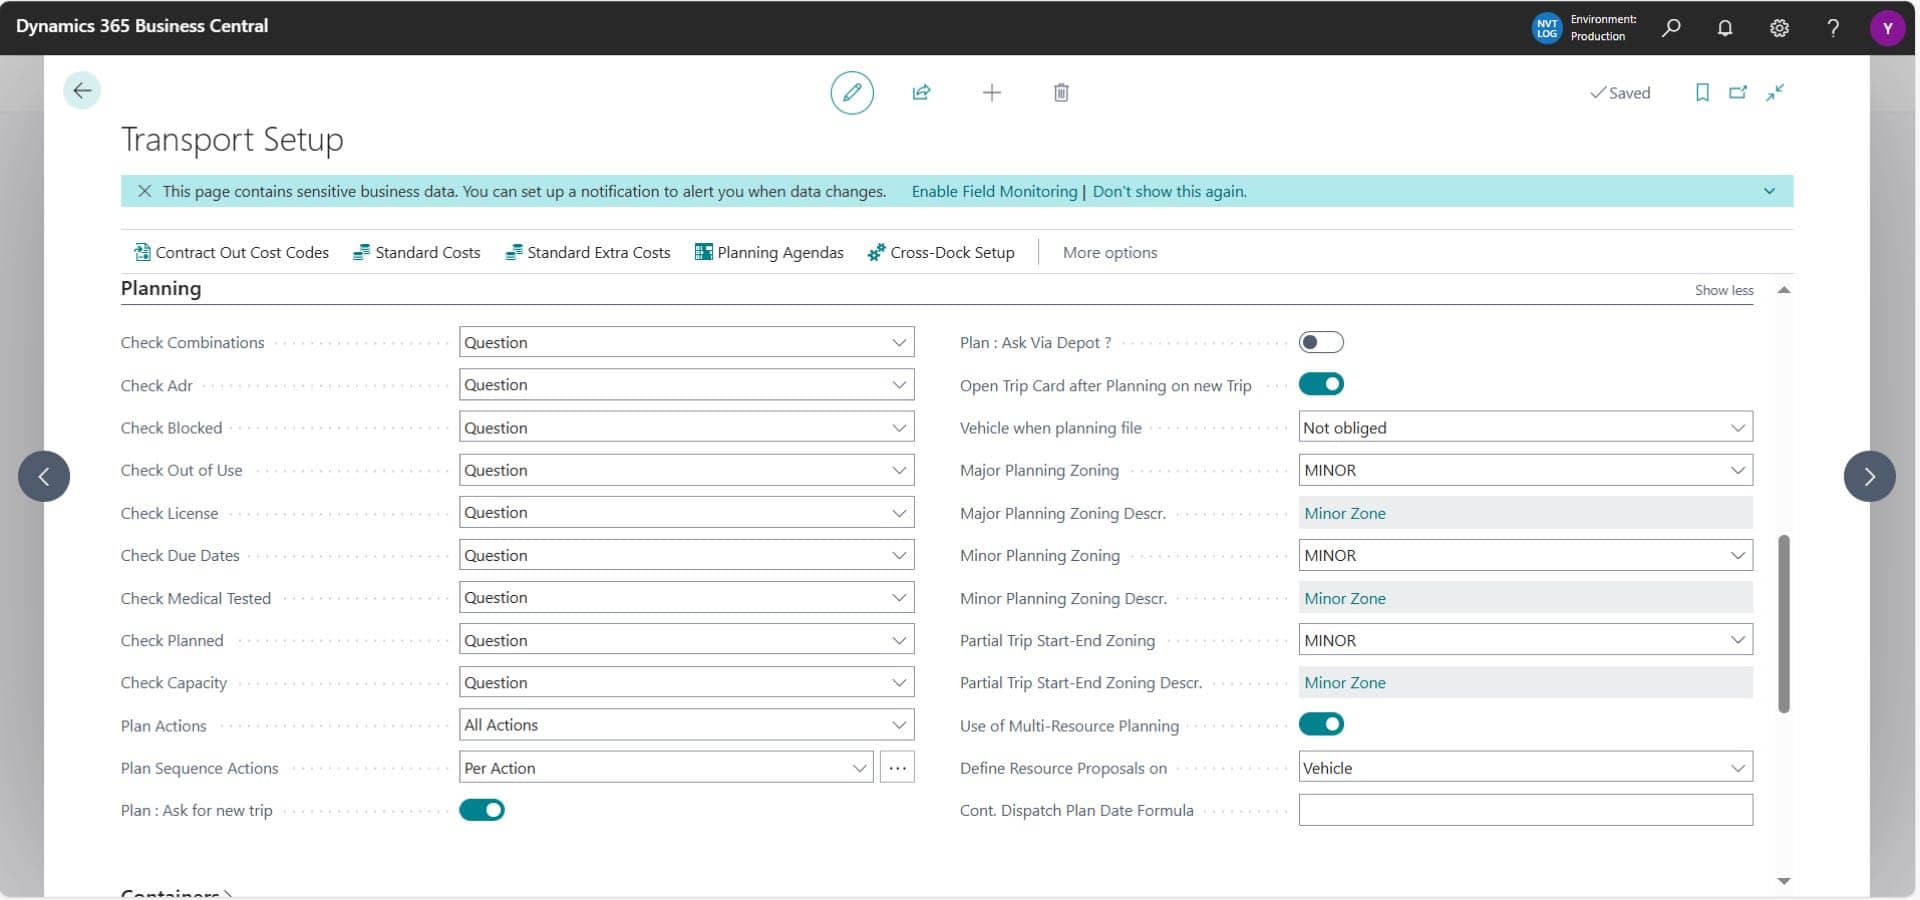Image resolution: width=1920 pixels, height=900 pixels.
Task: Open the Check Combinations dropdown
Action: [686, 342]
